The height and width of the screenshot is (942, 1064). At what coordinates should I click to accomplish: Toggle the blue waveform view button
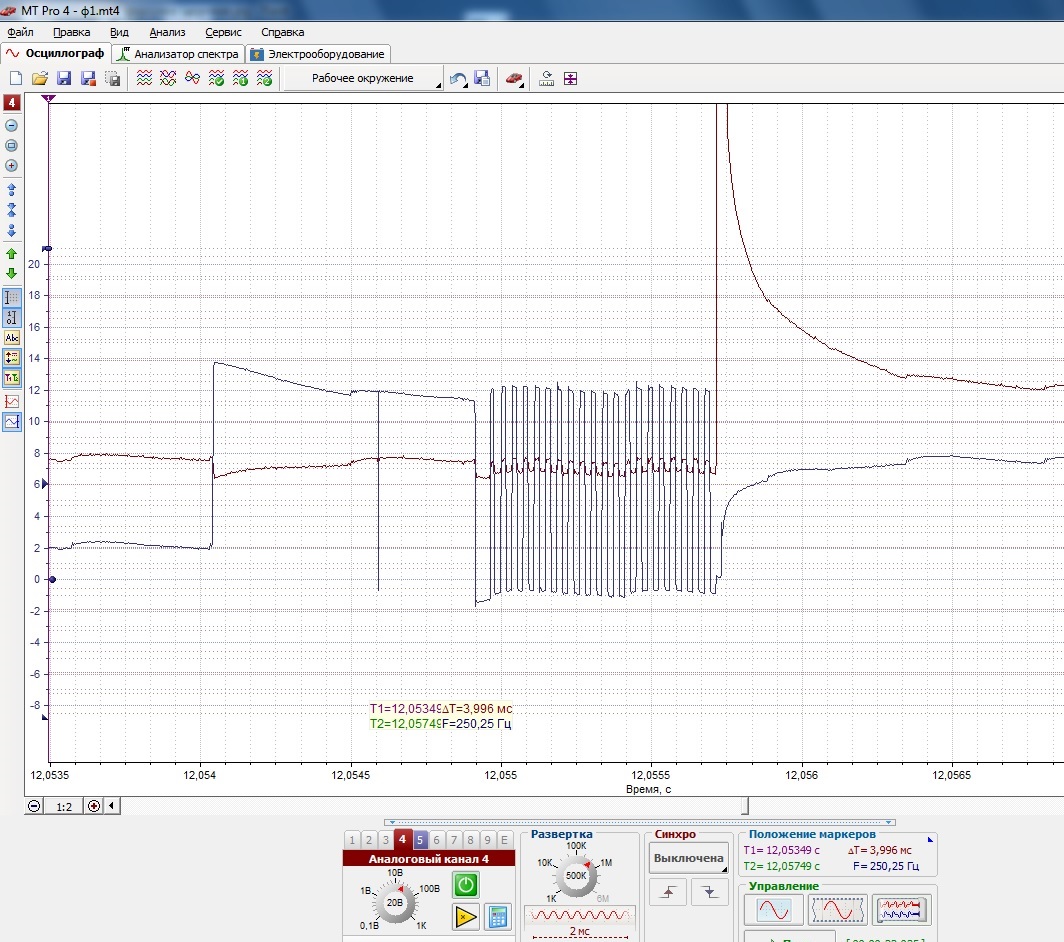pyautogui.click(x=12, y=421)
